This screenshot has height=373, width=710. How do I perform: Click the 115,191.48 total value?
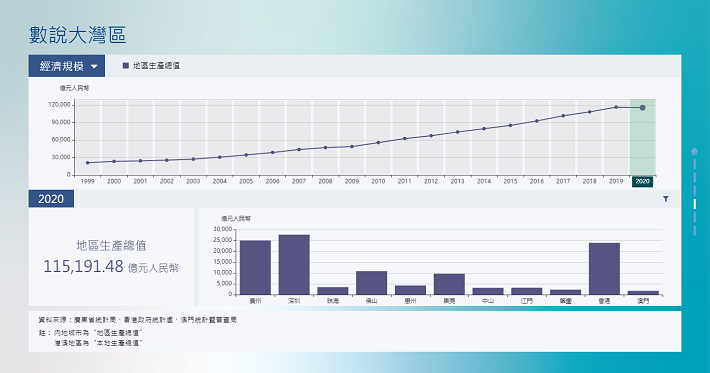(83, 266)
